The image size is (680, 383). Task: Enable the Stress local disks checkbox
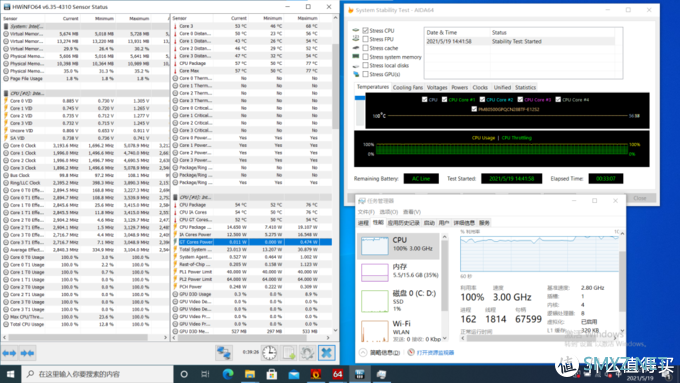[366, 65]
